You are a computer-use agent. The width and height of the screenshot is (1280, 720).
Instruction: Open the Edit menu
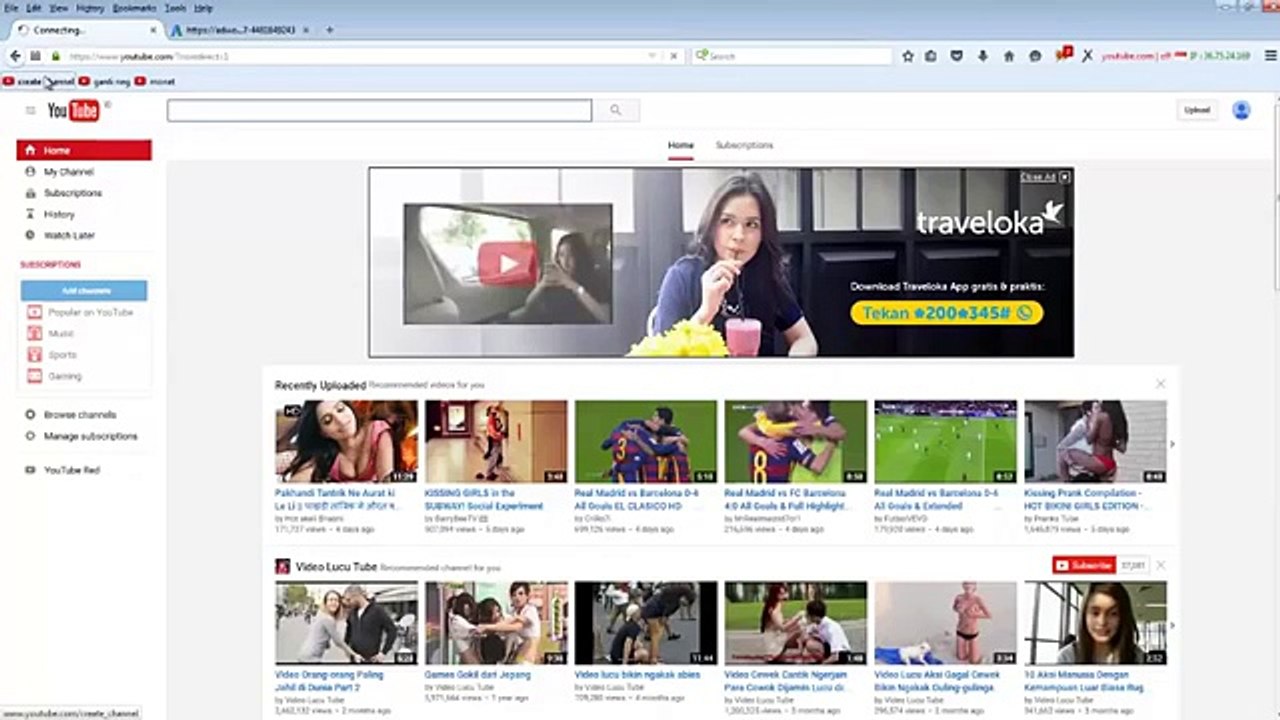35,8
